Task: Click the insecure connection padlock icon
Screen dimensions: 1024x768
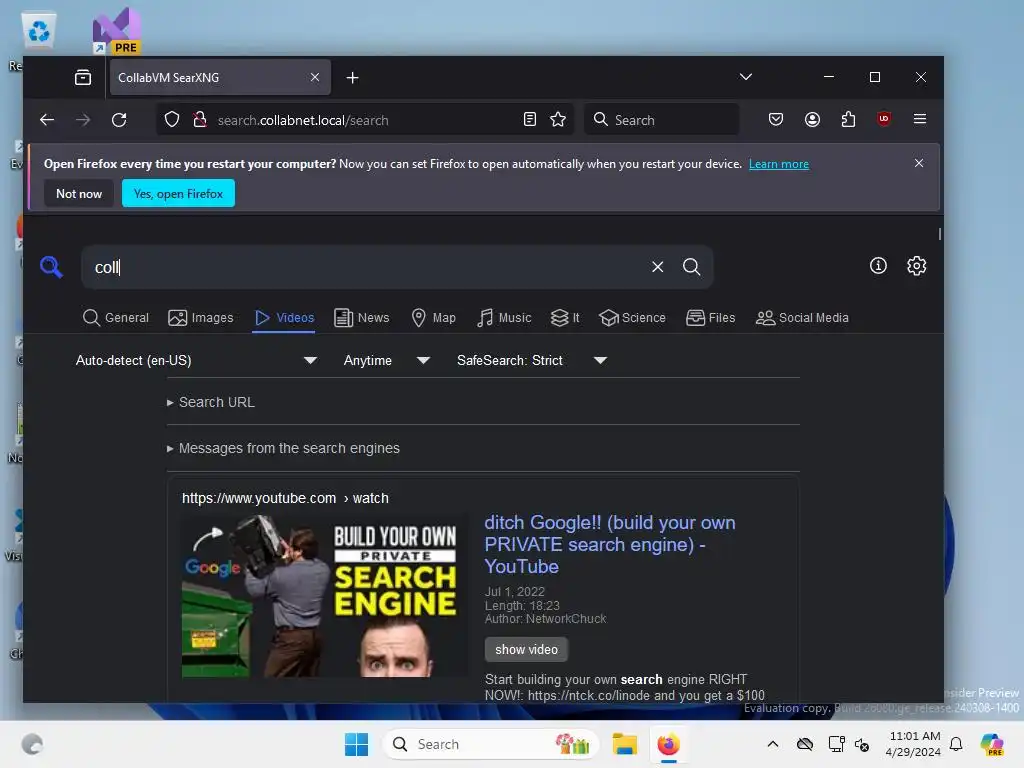Action: 200,120
